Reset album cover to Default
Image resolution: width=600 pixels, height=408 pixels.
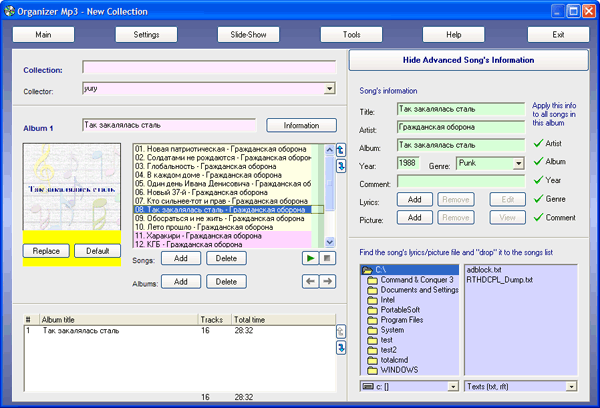[x=98, y=251]
